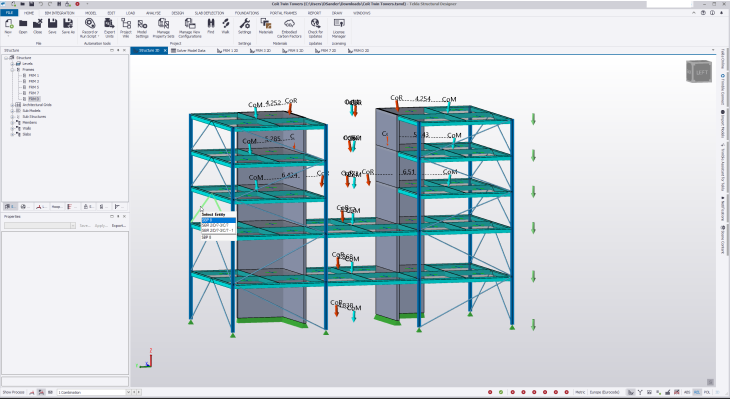This screenshot has height=399, width=730.
Task: Switch to Solver Model Data view tab
Action: (188, 50)
